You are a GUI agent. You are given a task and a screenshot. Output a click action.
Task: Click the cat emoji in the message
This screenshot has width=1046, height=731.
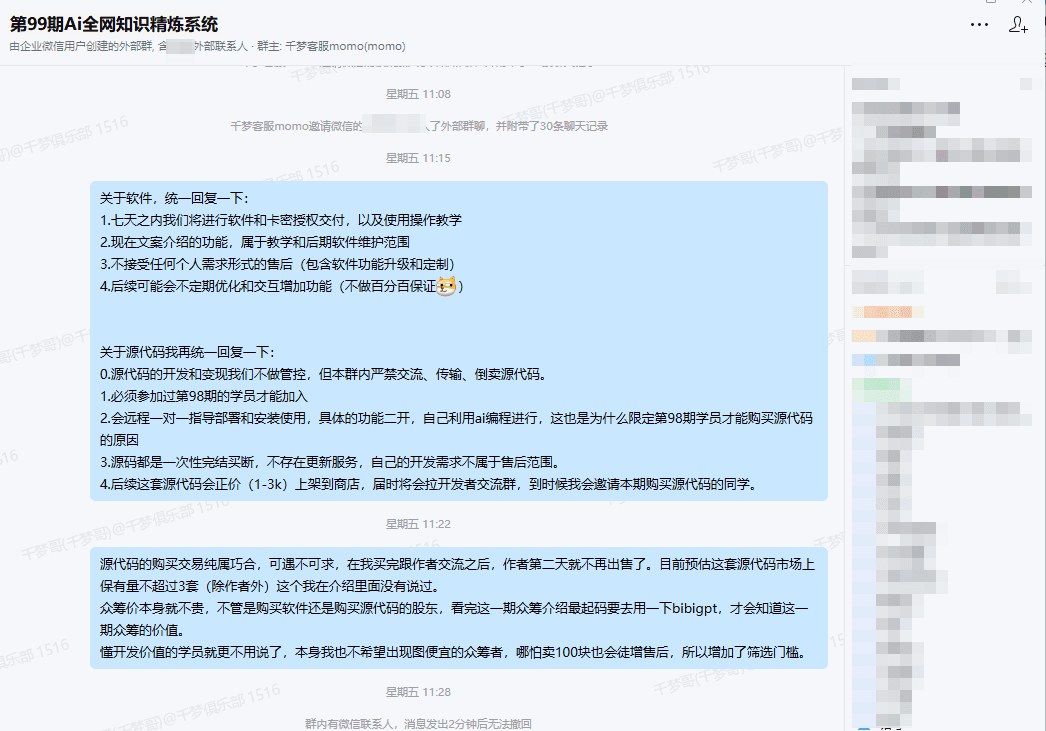click(x=446, y=286)
